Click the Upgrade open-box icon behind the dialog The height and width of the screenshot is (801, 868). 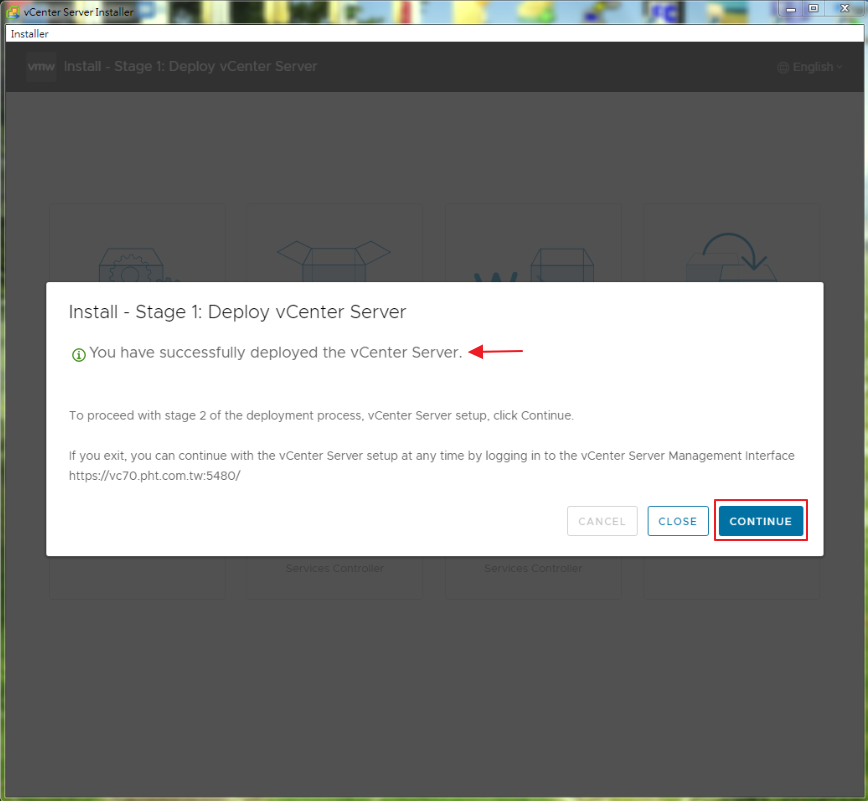334,261
